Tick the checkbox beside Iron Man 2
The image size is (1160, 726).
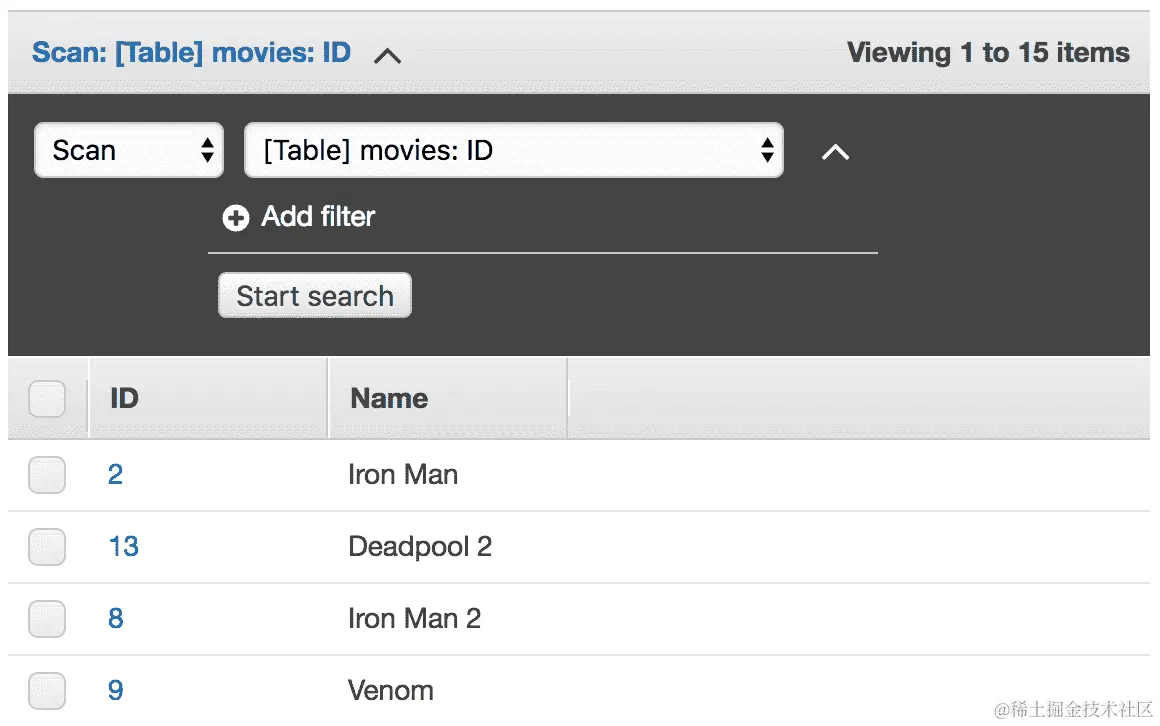tap(47, 619)
